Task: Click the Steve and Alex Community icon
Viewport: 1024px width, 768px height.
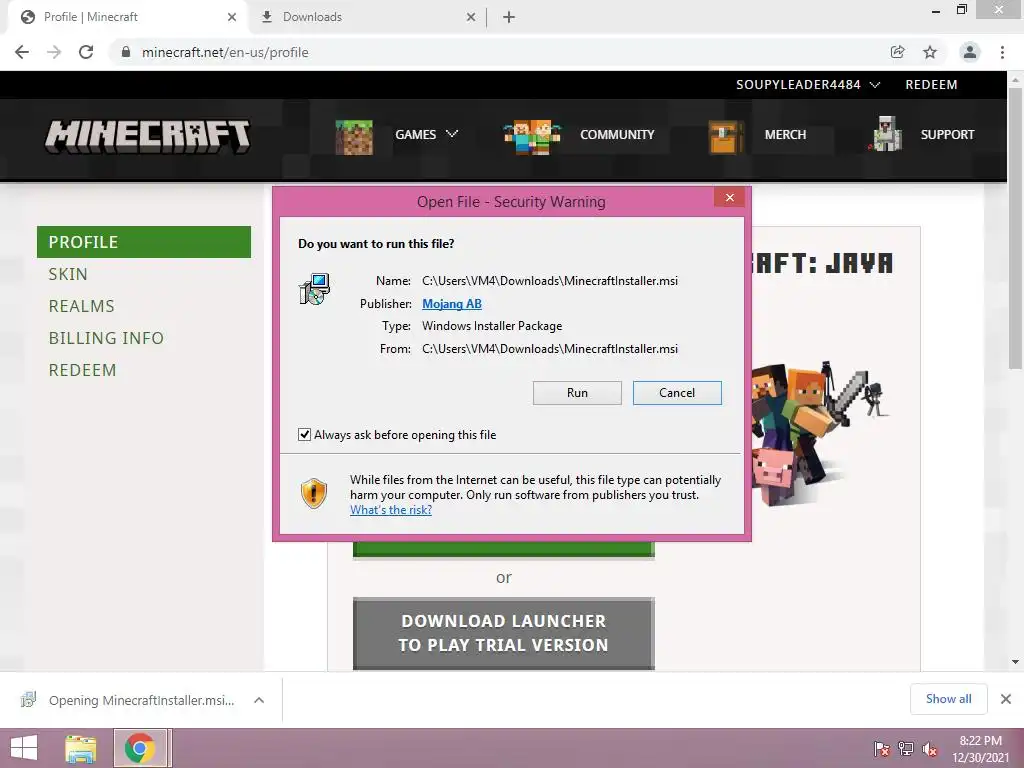Action: pyautogui.click(x=532, y=137)
